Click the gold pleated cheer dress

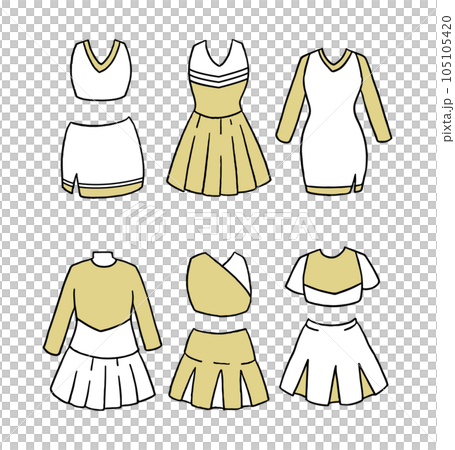pos(219,118)
